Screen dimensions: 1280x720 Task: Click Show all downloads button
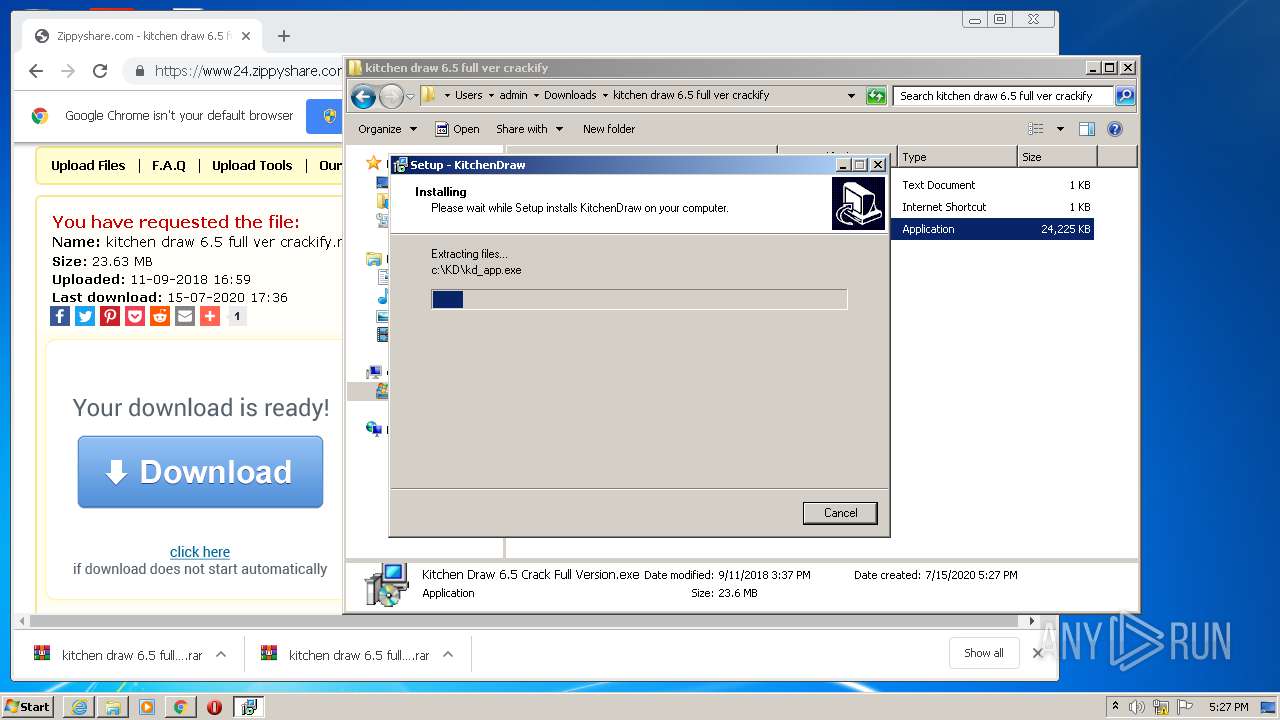[x=984, y=653]
